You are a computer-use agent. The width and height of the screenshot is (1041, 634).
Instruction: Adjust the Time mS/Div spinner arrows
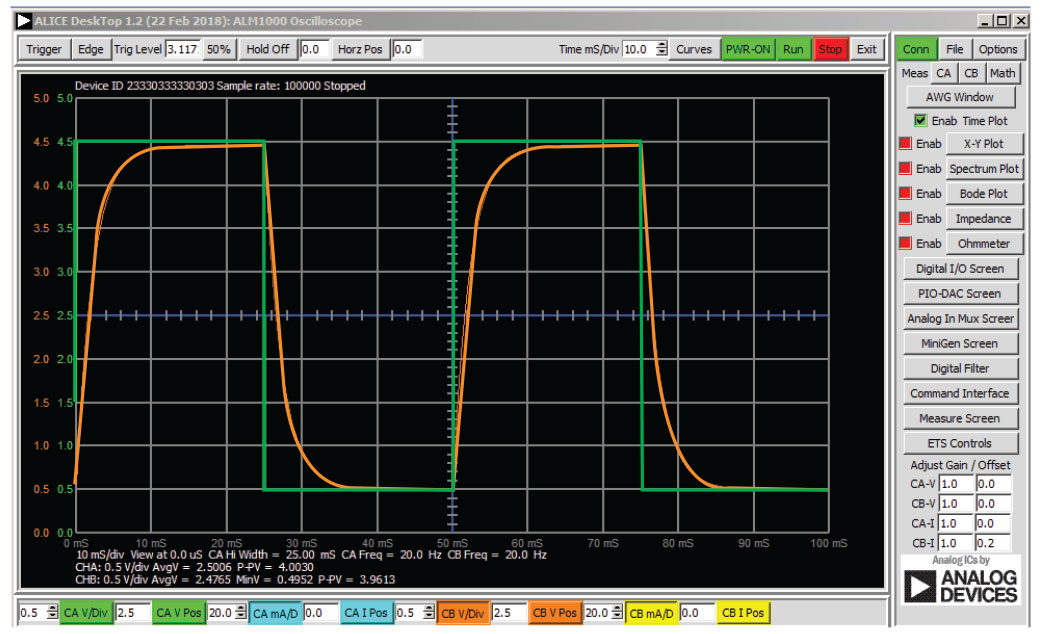pos(661,49)
